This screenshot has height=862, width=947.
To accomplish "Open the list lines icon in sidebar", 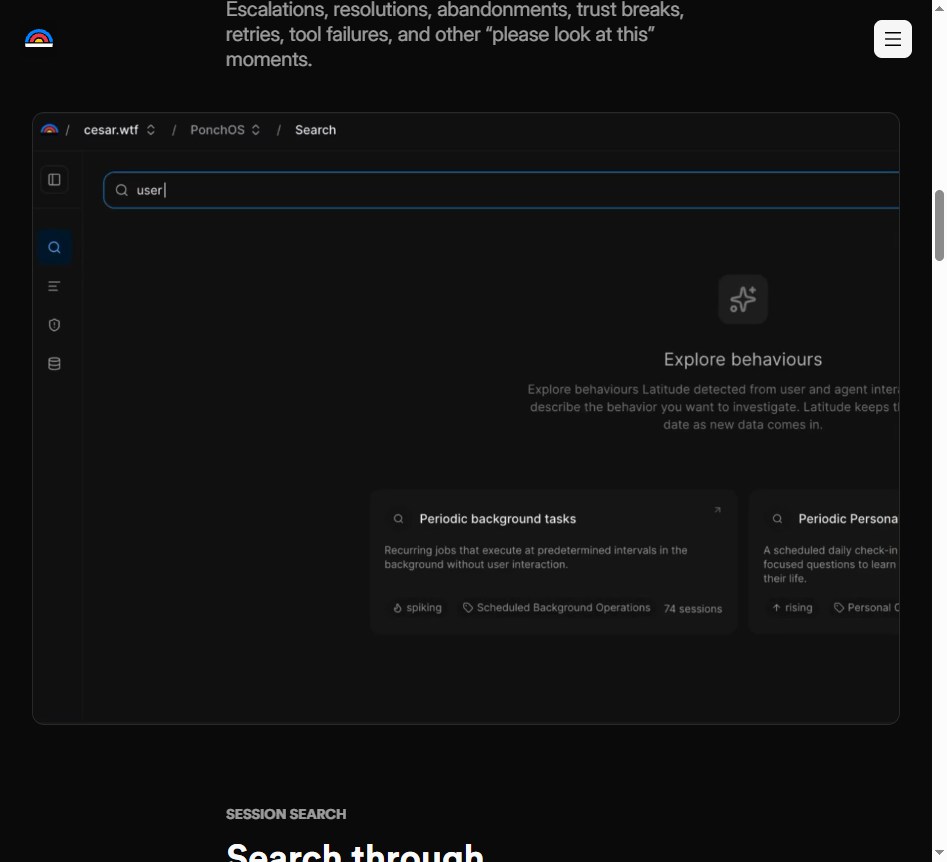I will 54,286.
